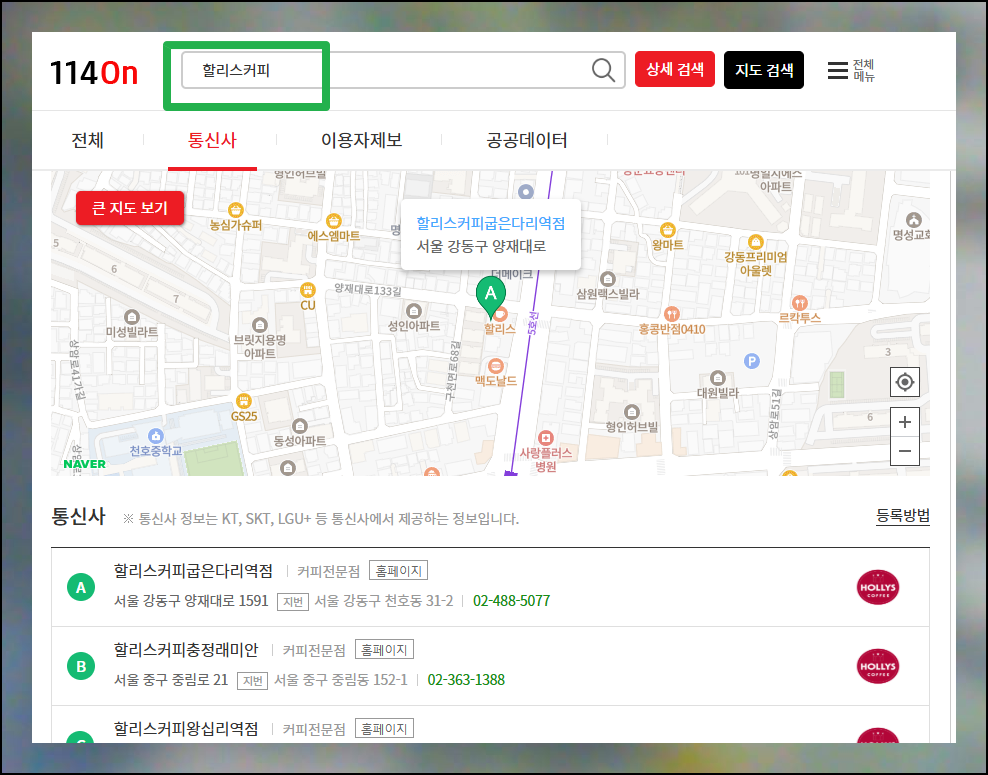This screenshot has height=775, width=988.
Task: Click the 114On logo
Action: 94,72
